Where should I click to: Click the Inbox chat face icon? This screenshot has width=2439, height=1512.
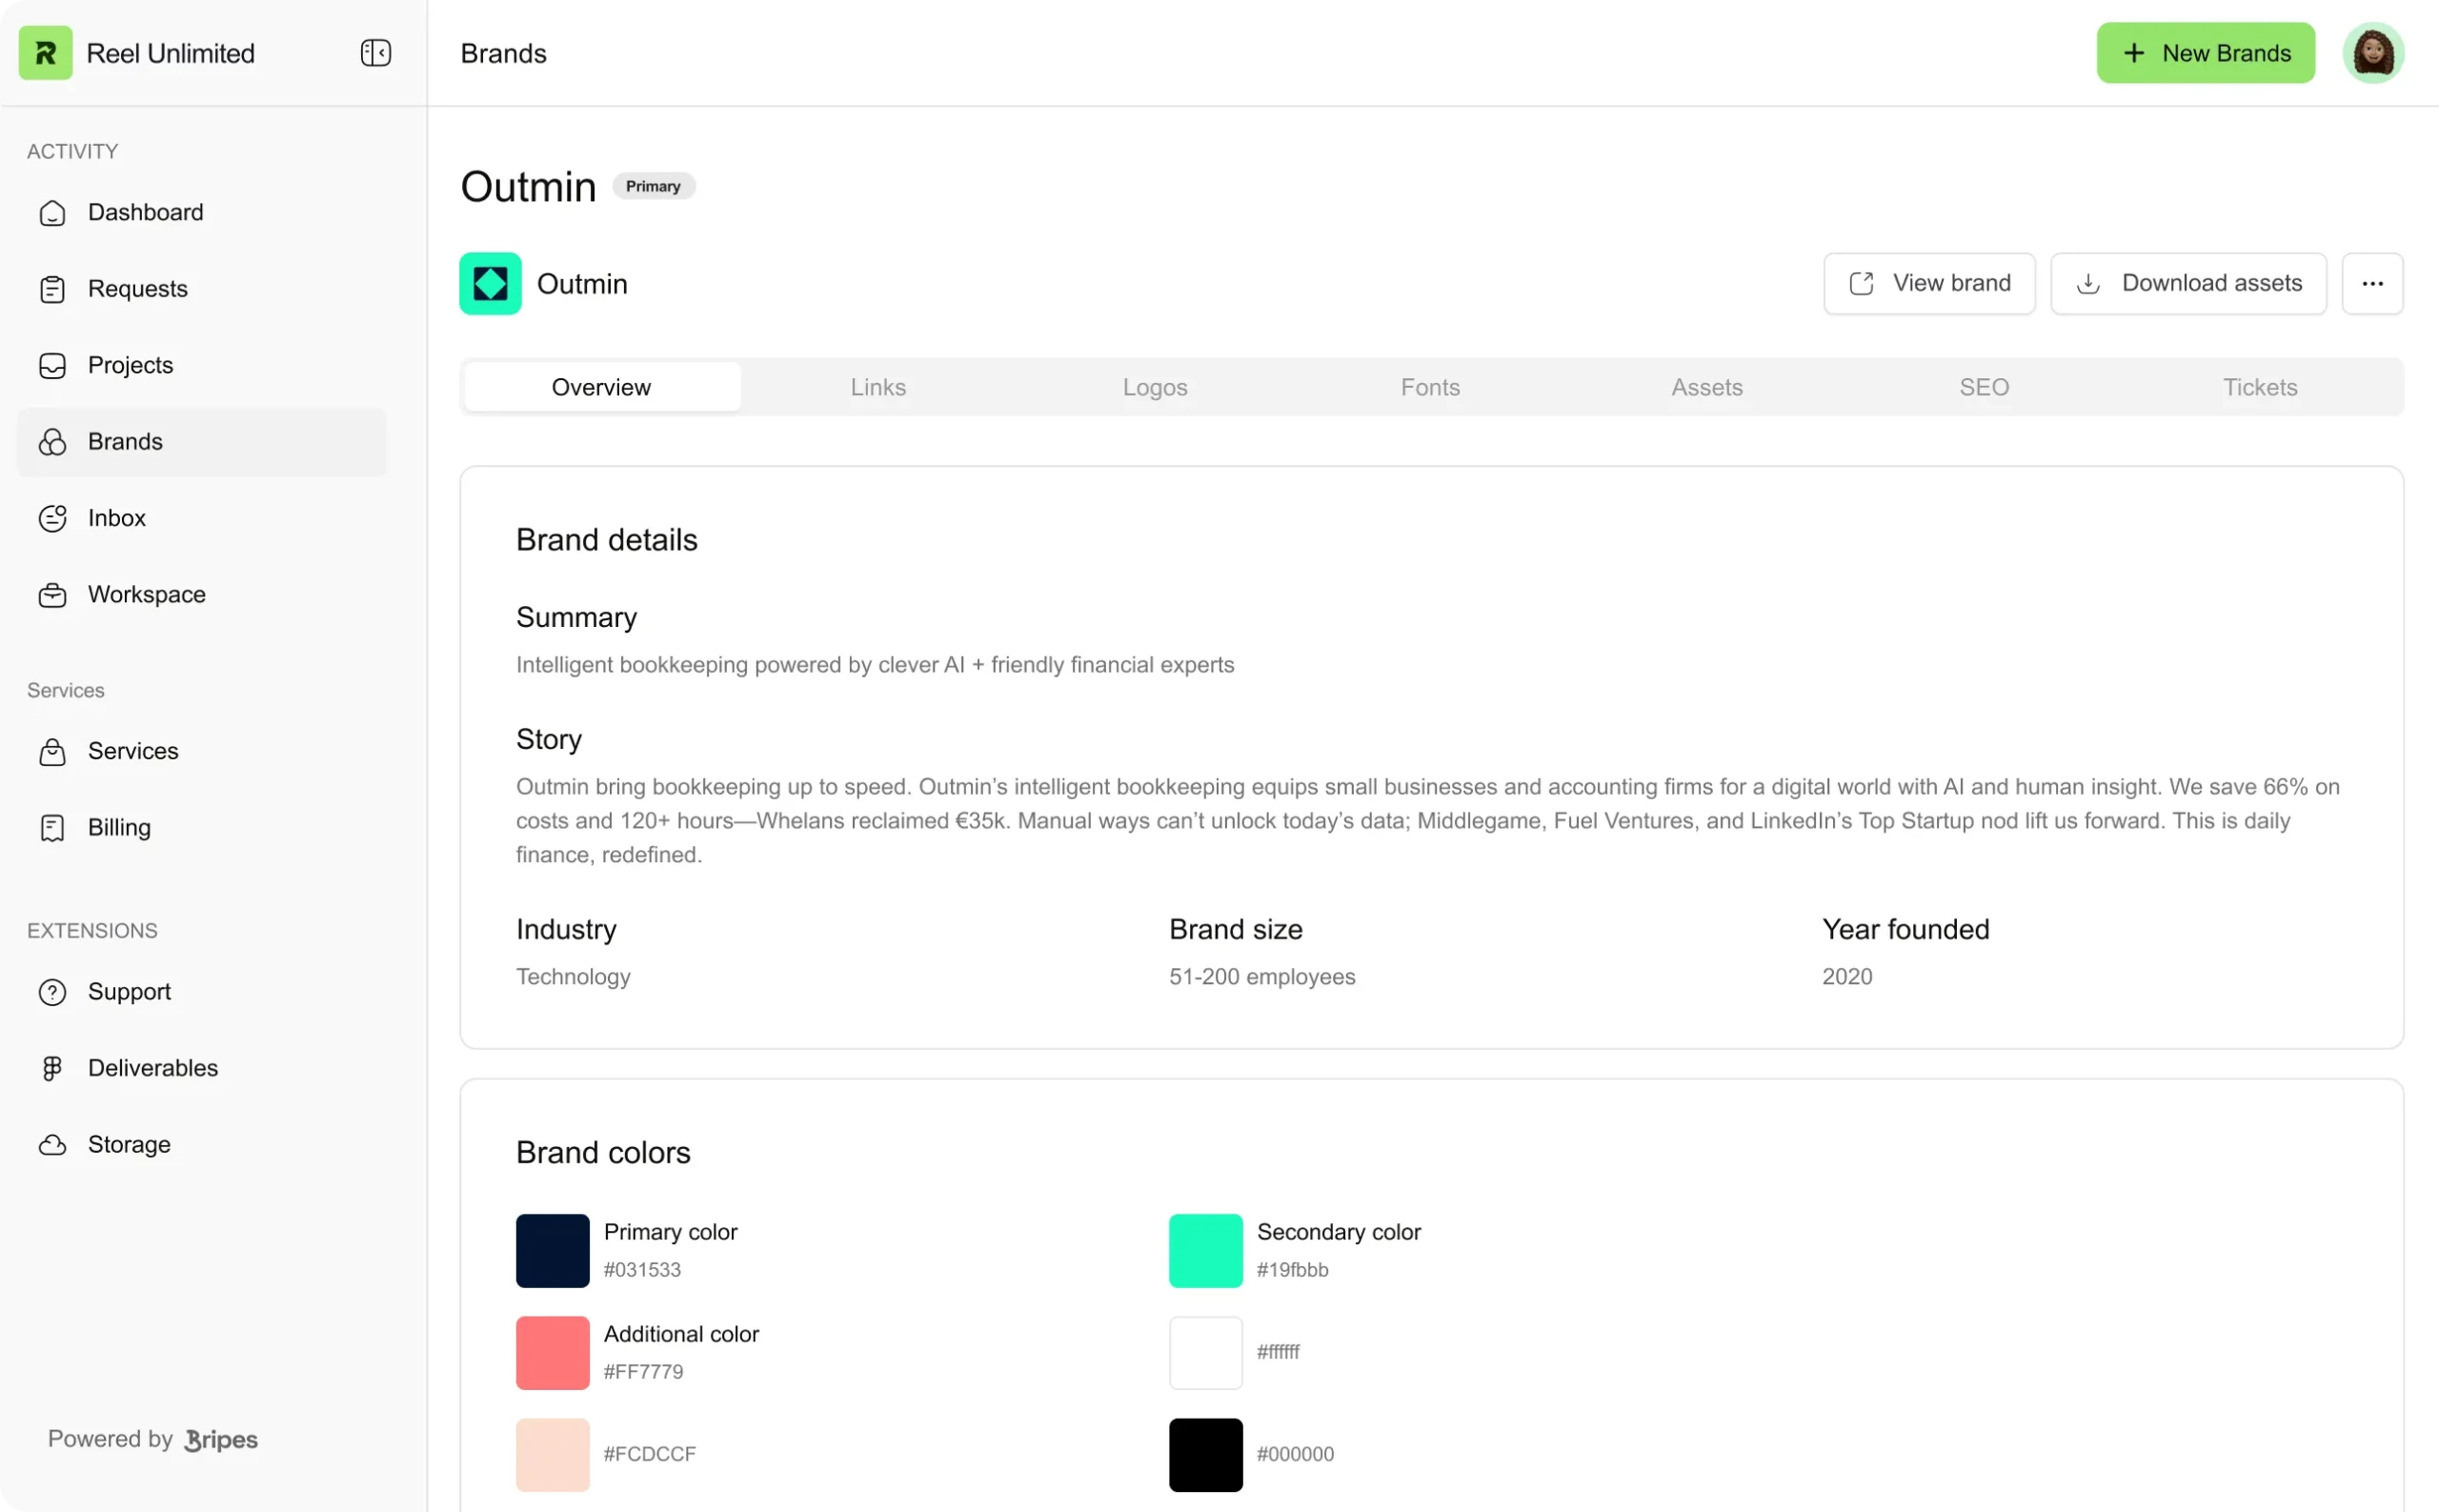pyautogui.click(x=52, y=518)
